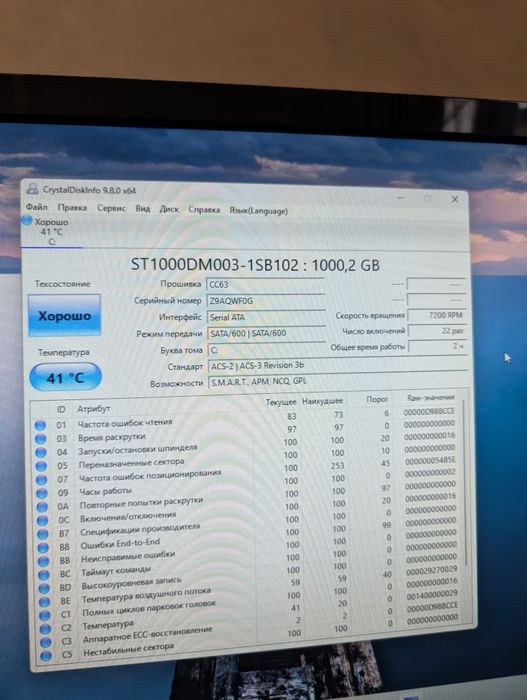
Task: Click the CrystalDiskInfo title bar app icon
Action: coord(32,188)
